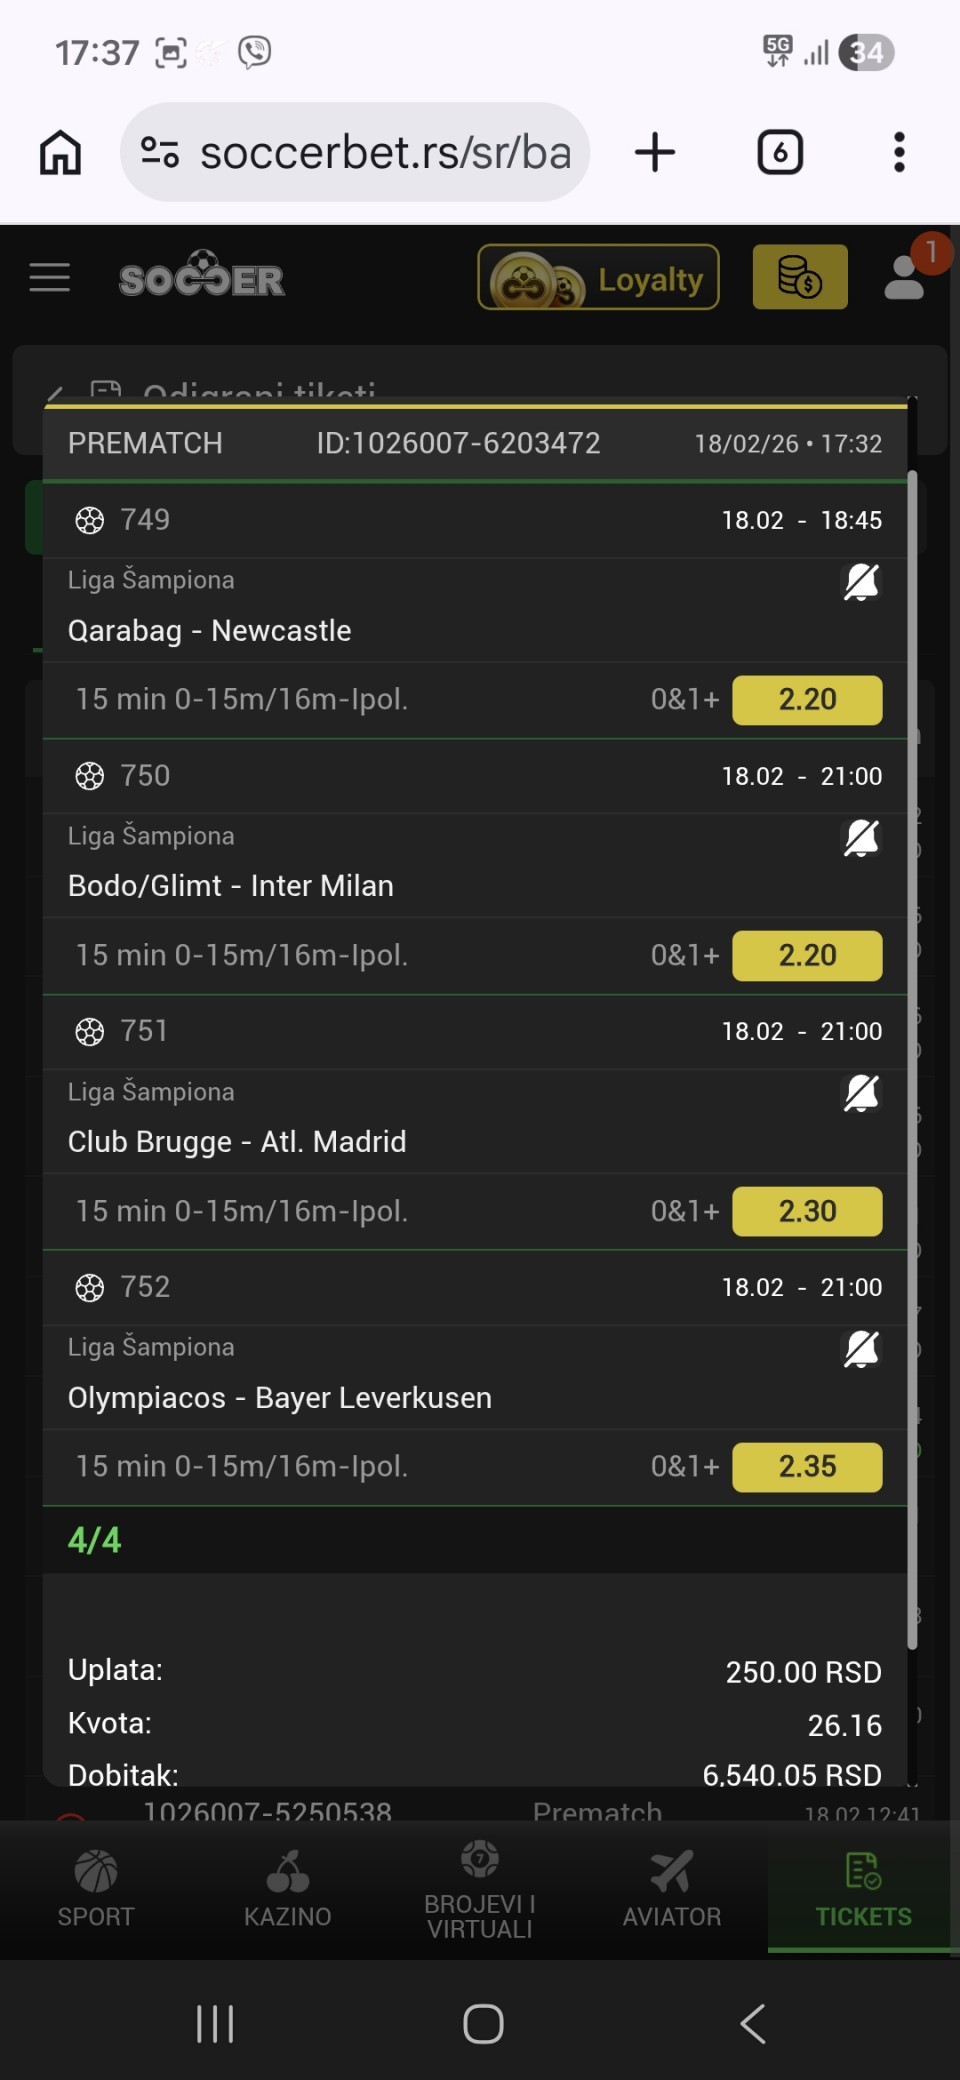Switch to the Kazino tab

pos(288,1888)
